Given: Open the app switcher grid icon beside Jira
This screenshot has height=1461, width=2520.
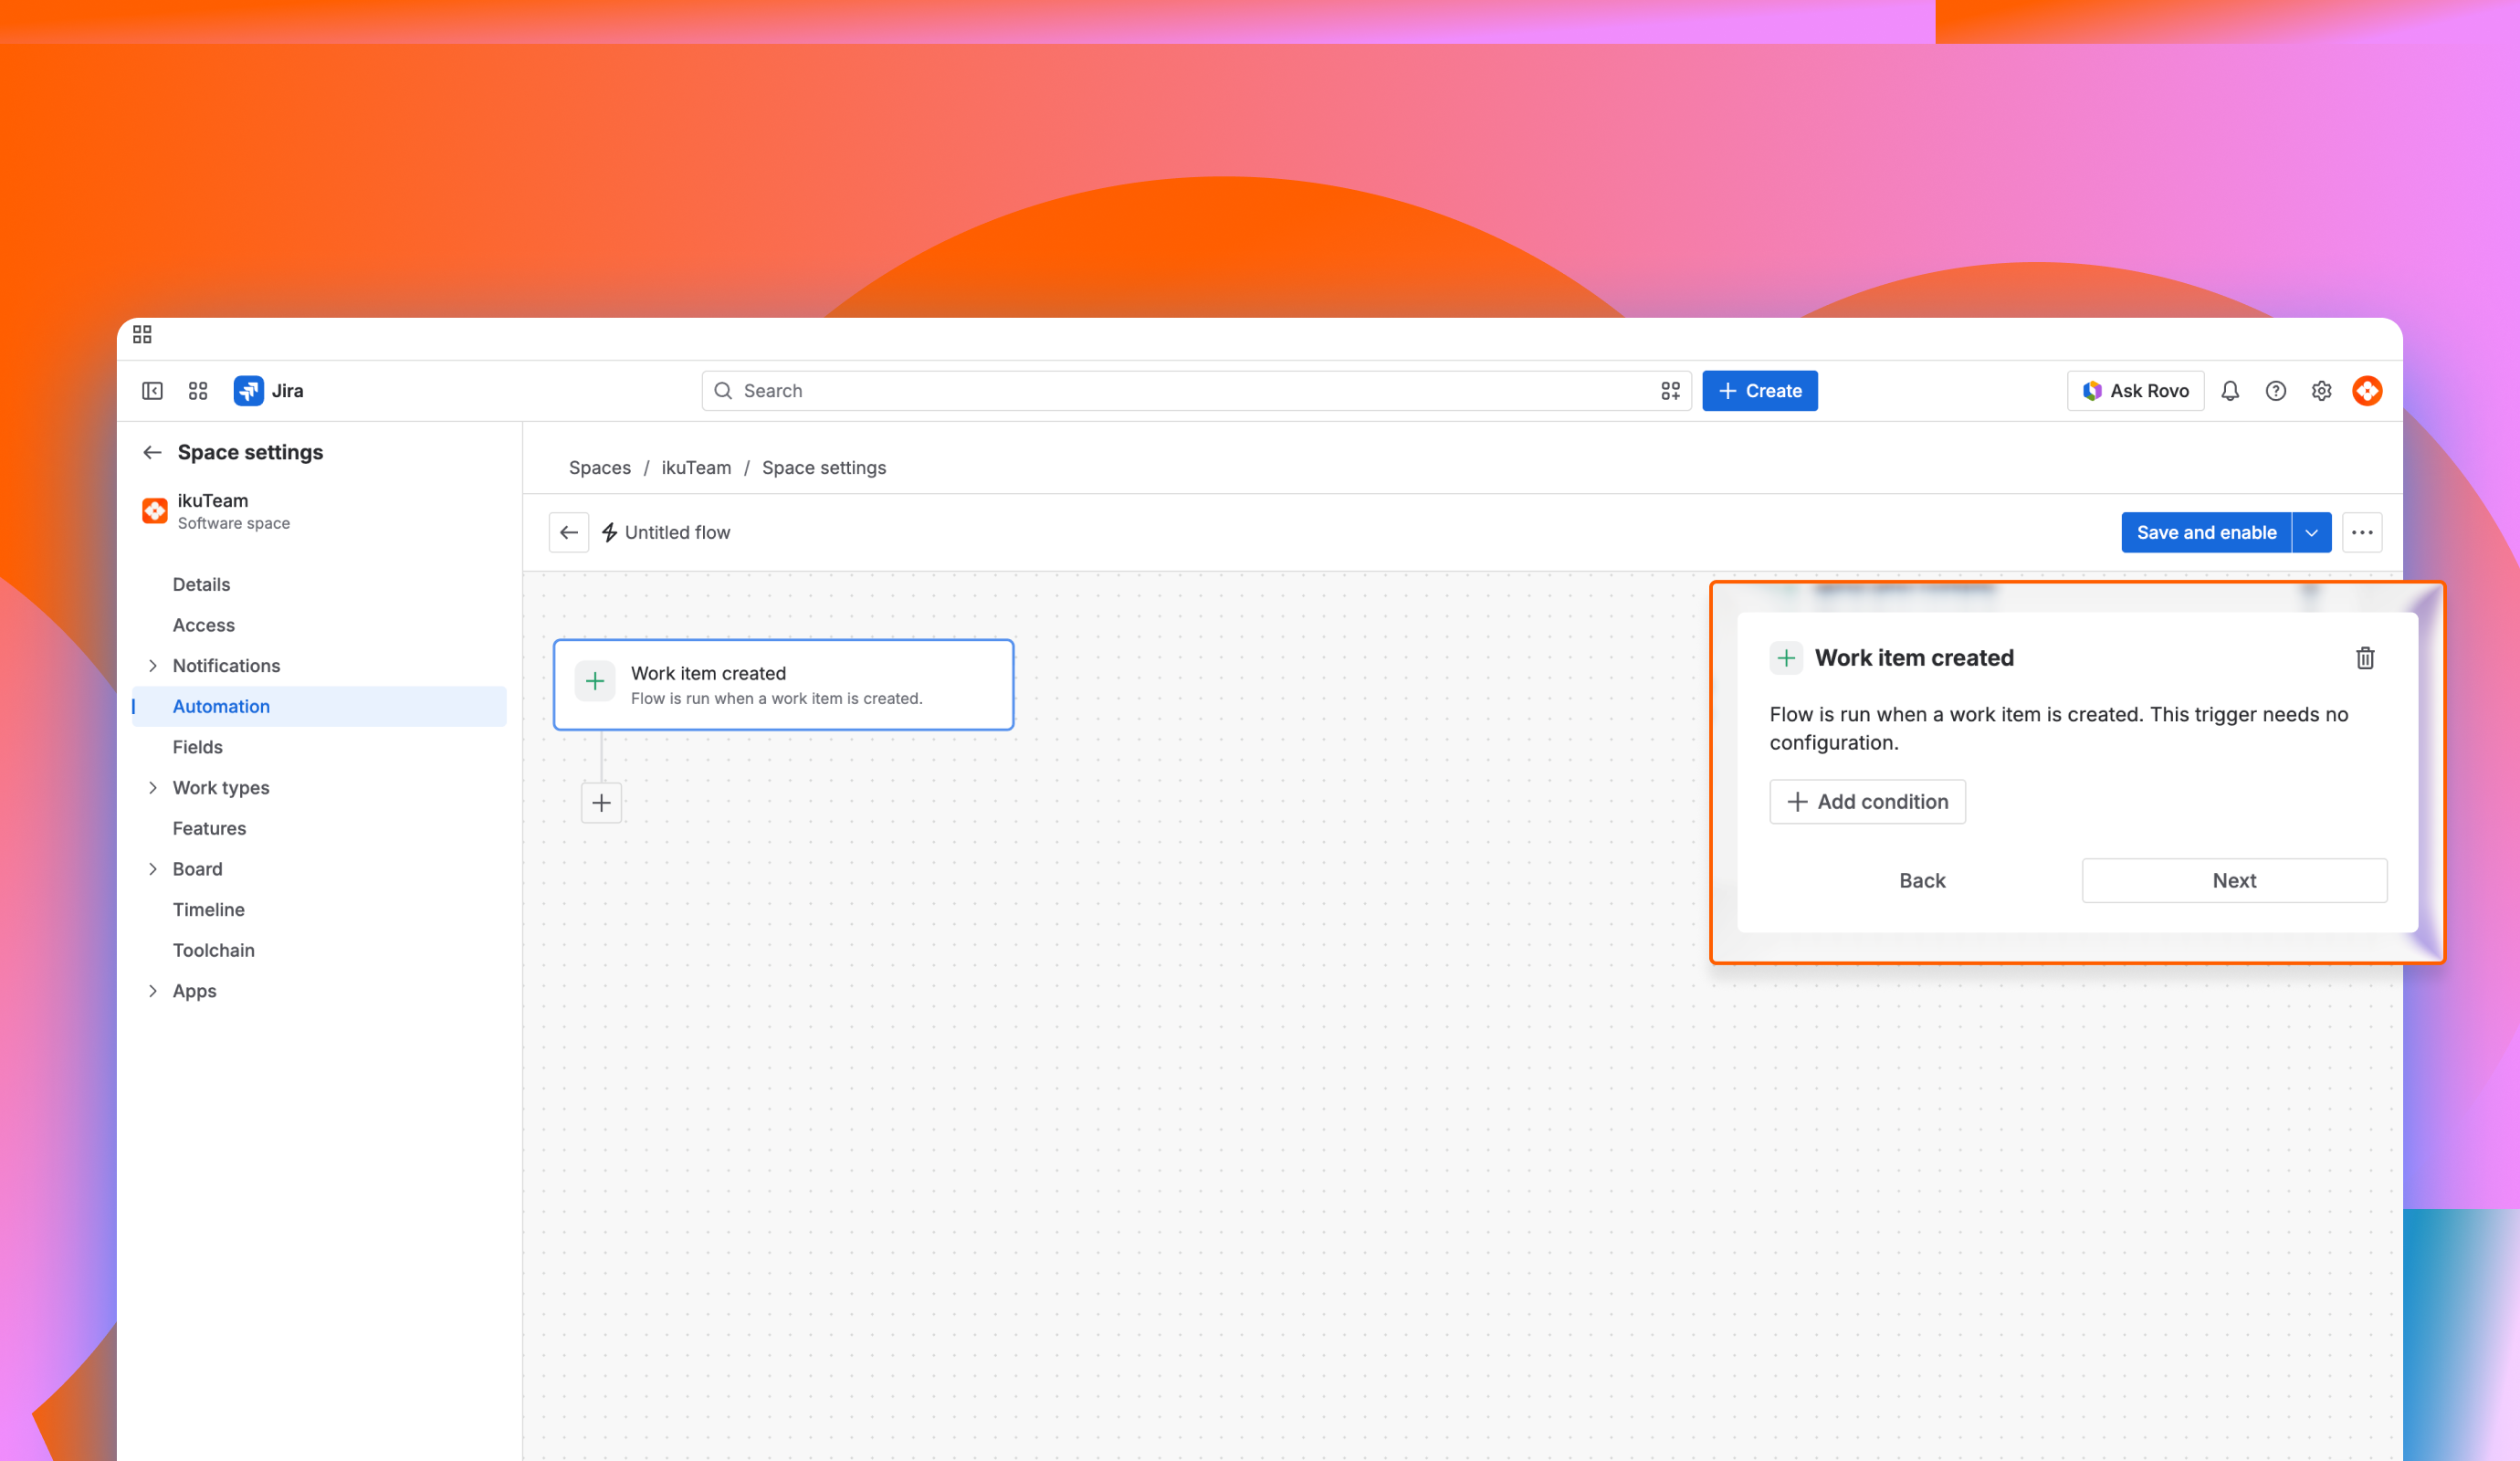Looking at the screenshot, I should [x=198, y=391].
